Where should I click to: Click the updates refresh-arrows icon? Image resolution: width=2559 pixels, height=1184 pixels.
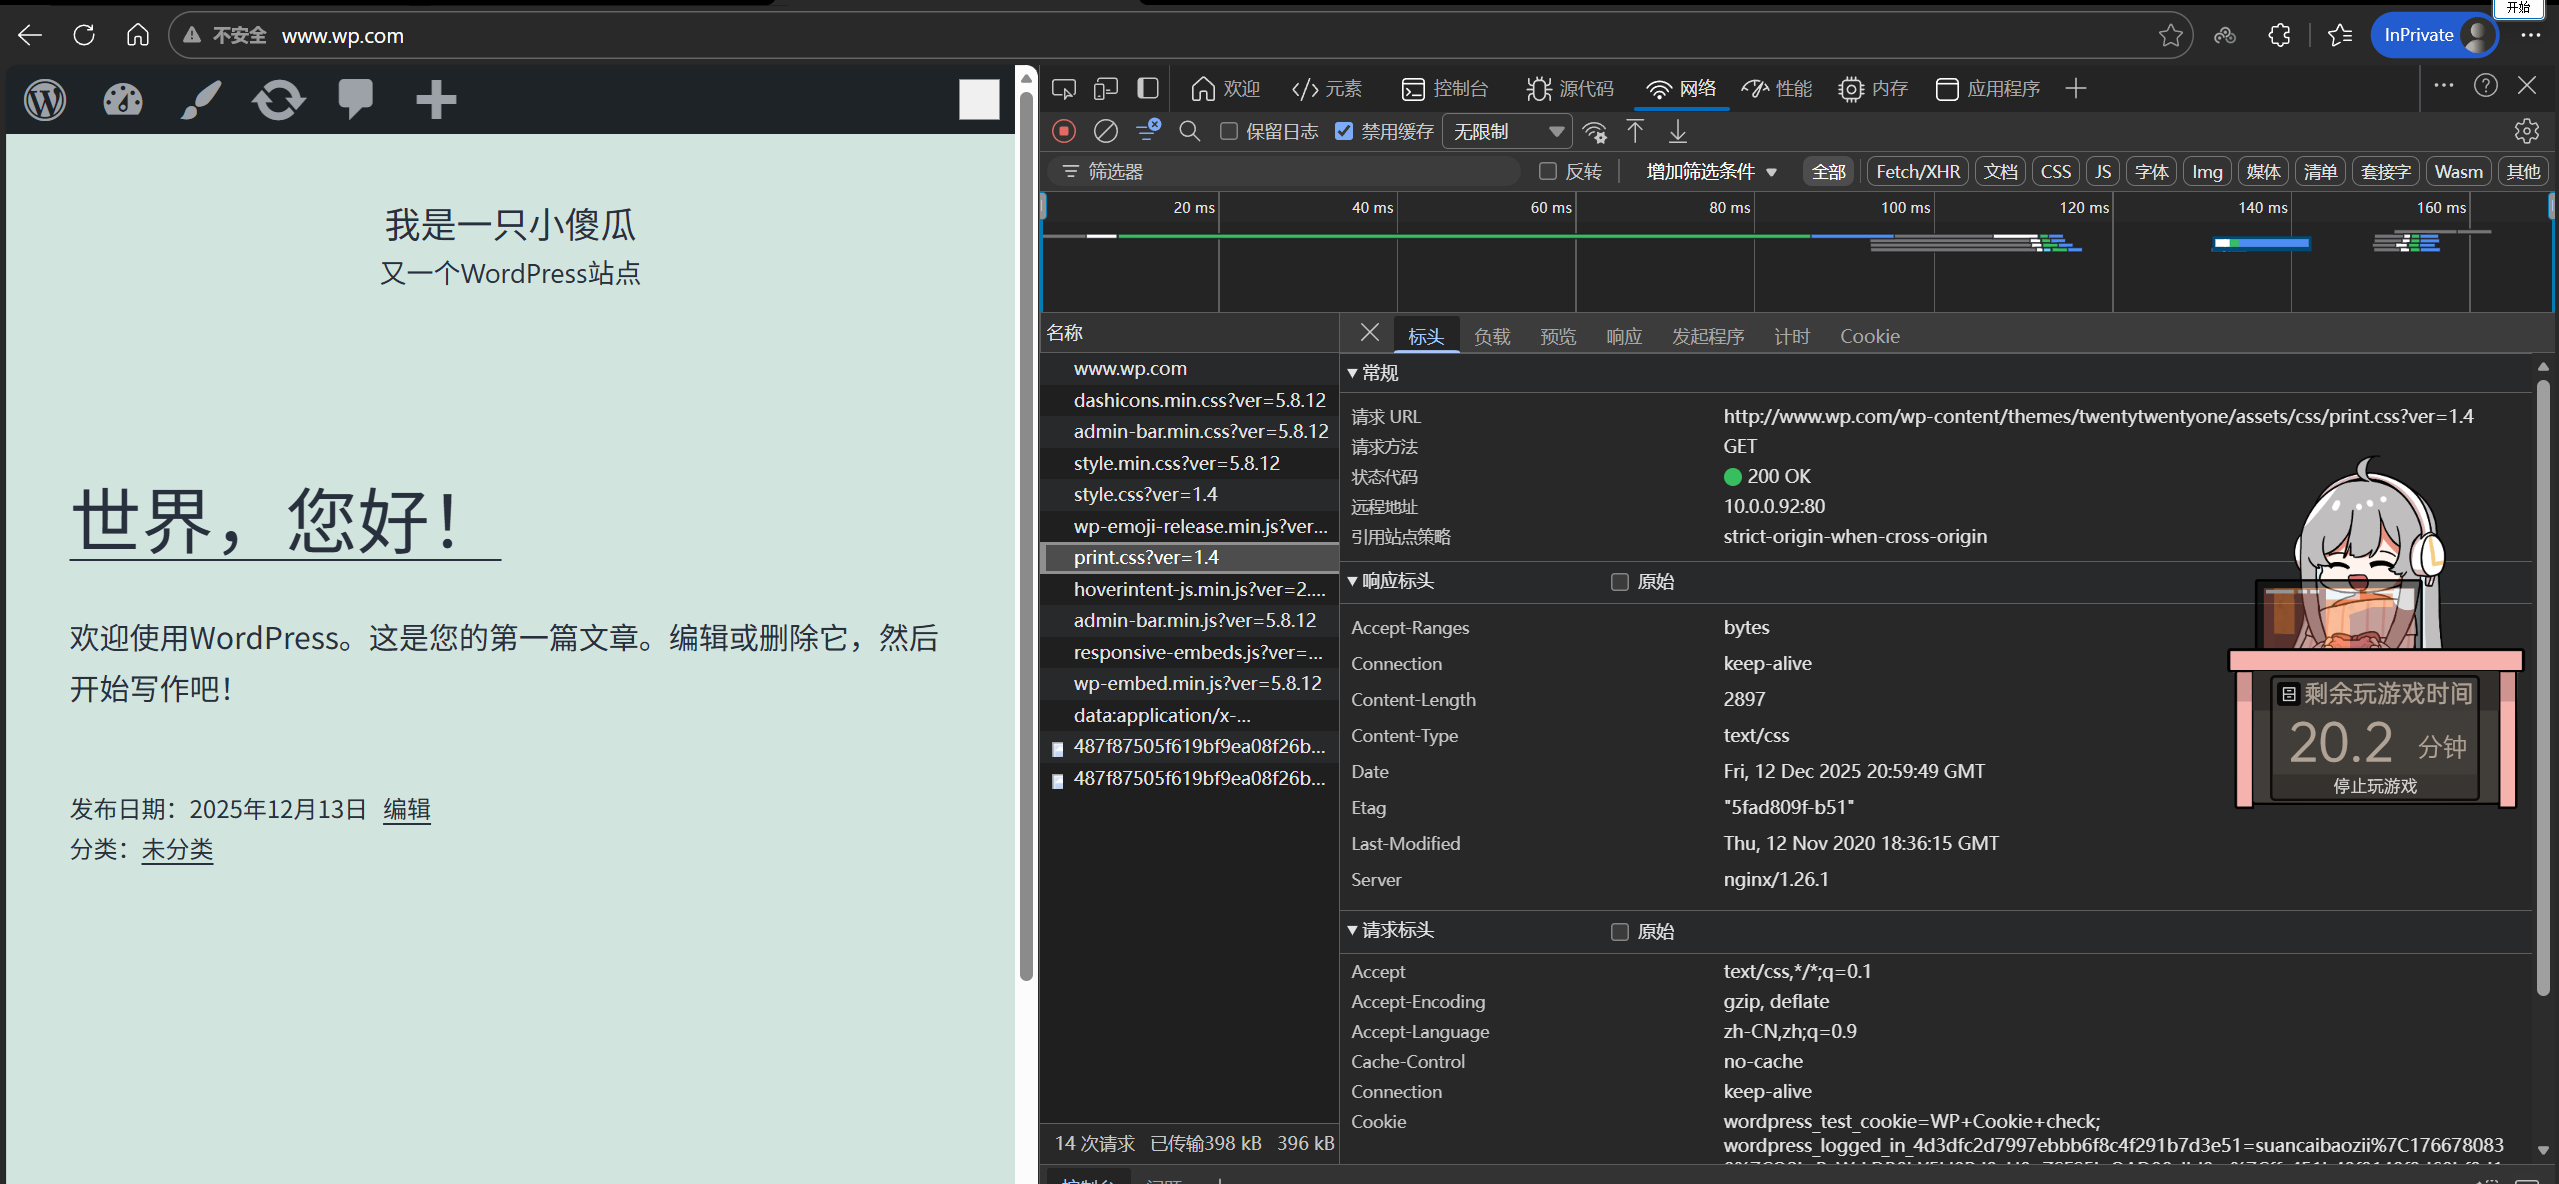[278, 99]
